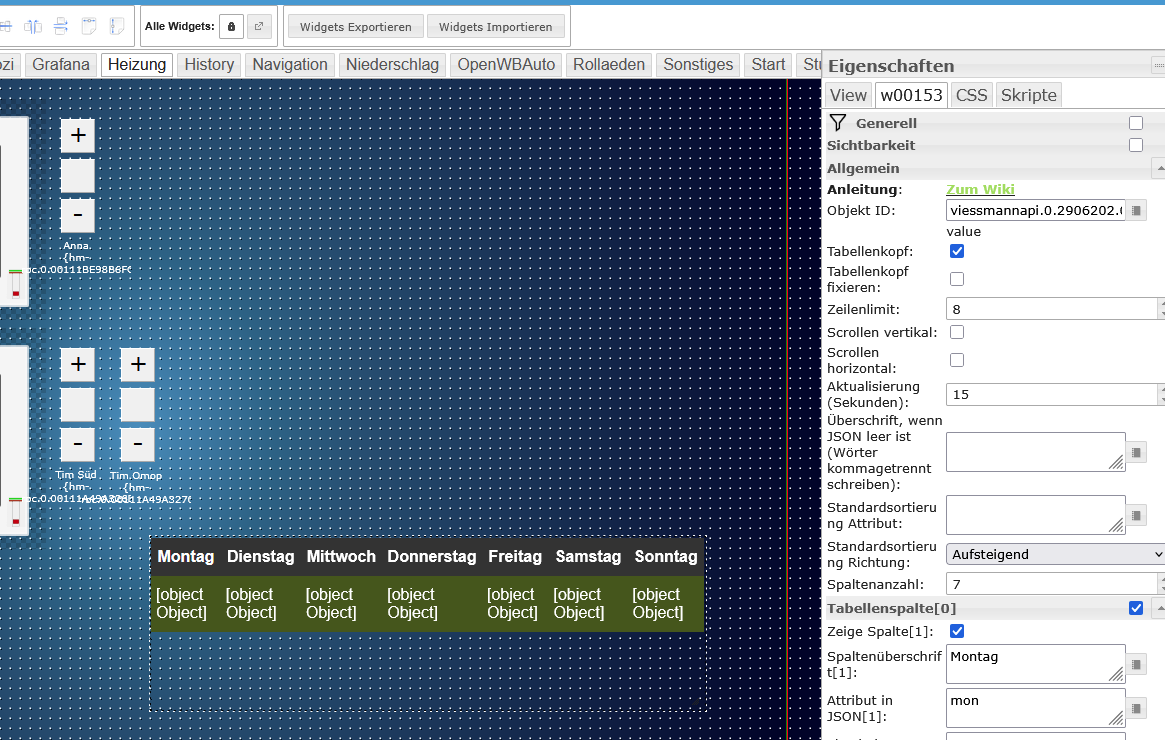Click the select icon beside Attribut in JSON[1]
This screenshot has height=740, width=1165.
coord(1137,707)
